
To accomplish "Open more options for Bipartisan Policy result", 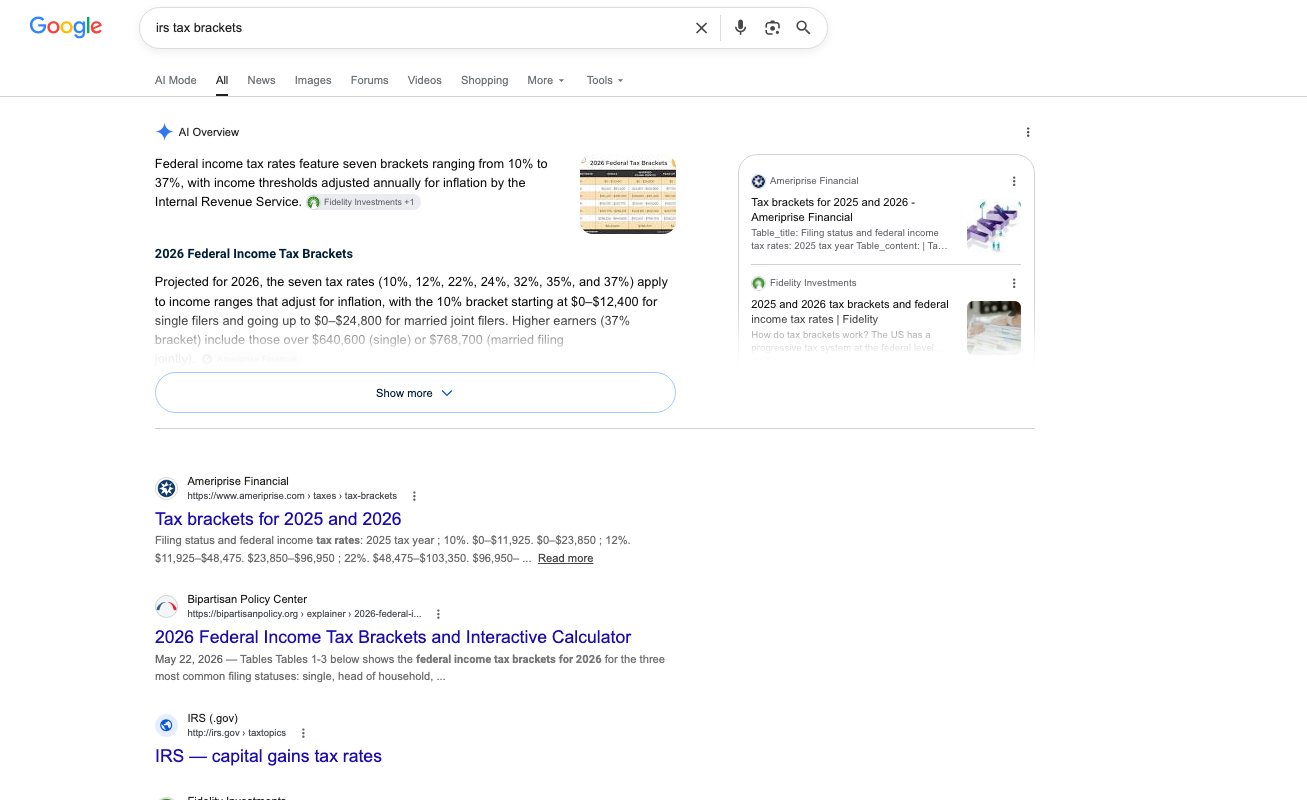I will tap(438, 614).
